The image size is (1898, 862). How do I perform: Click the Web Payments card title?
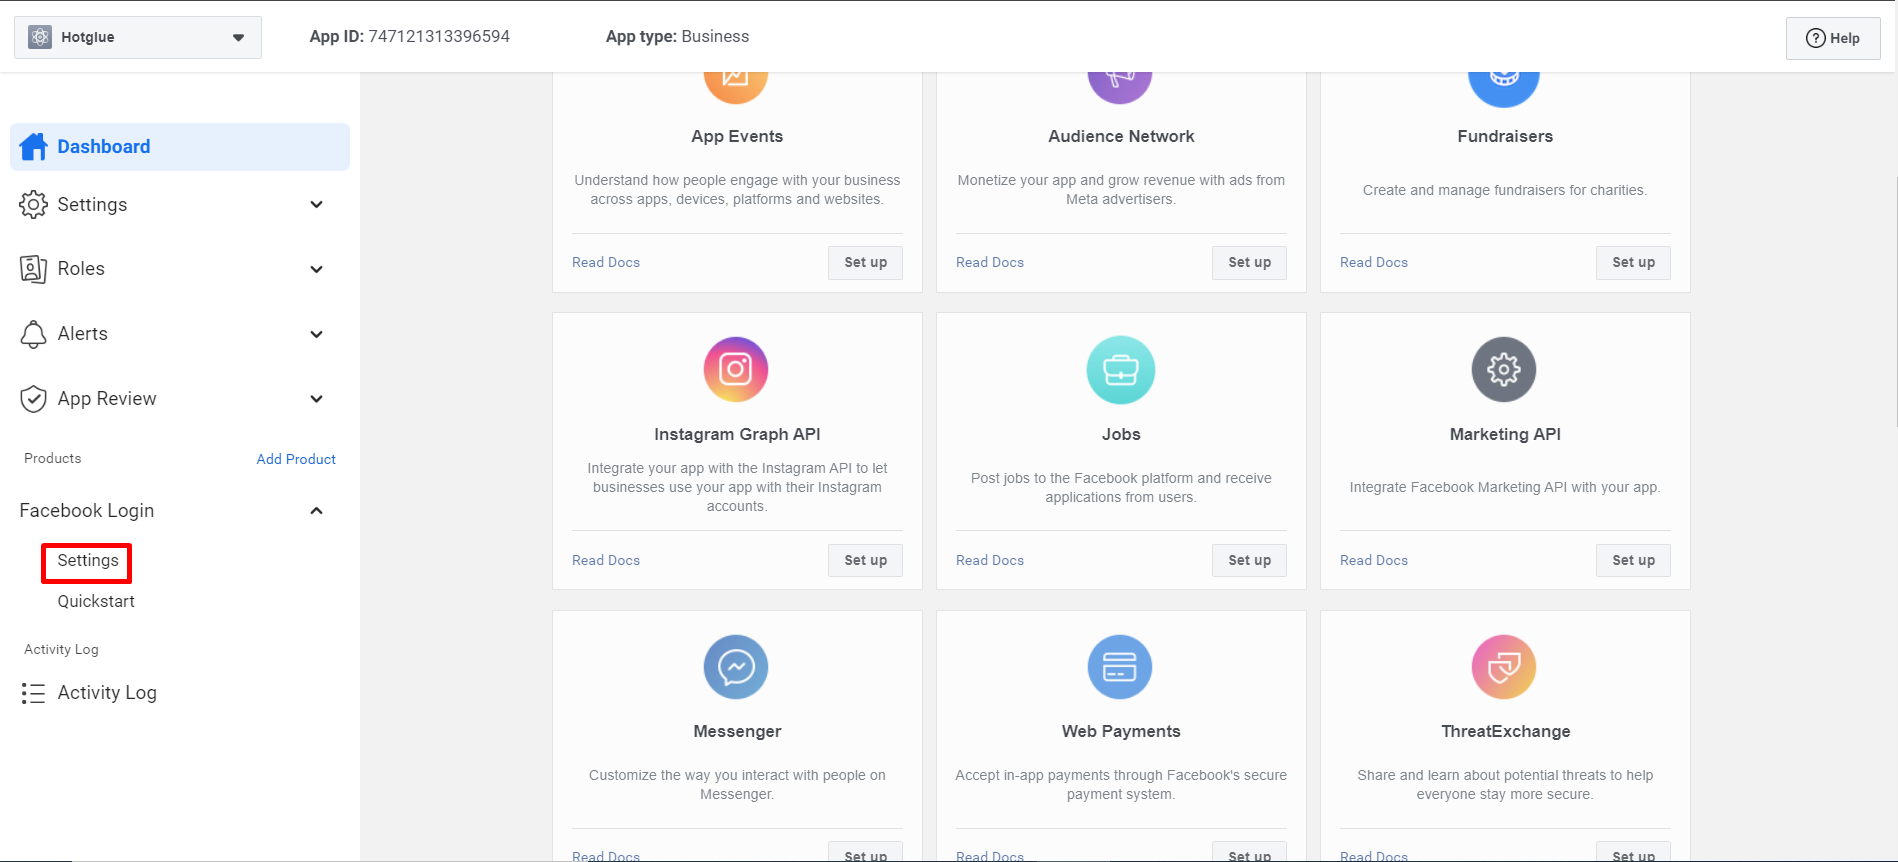tap(1121, 732)
